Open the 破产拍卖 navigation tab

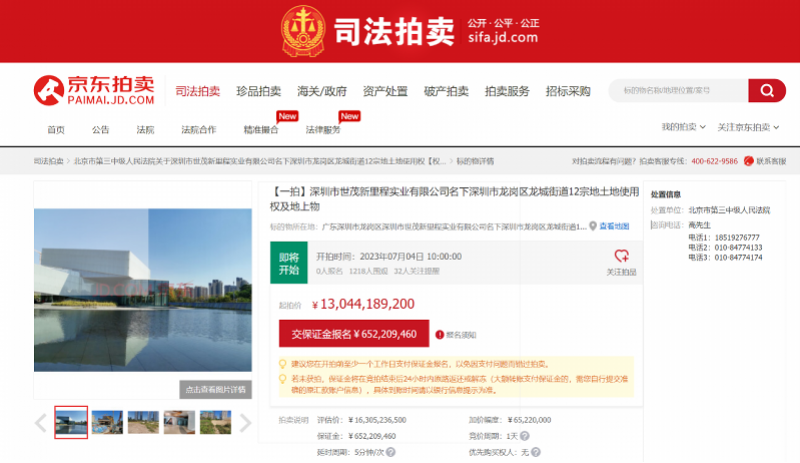446,91
